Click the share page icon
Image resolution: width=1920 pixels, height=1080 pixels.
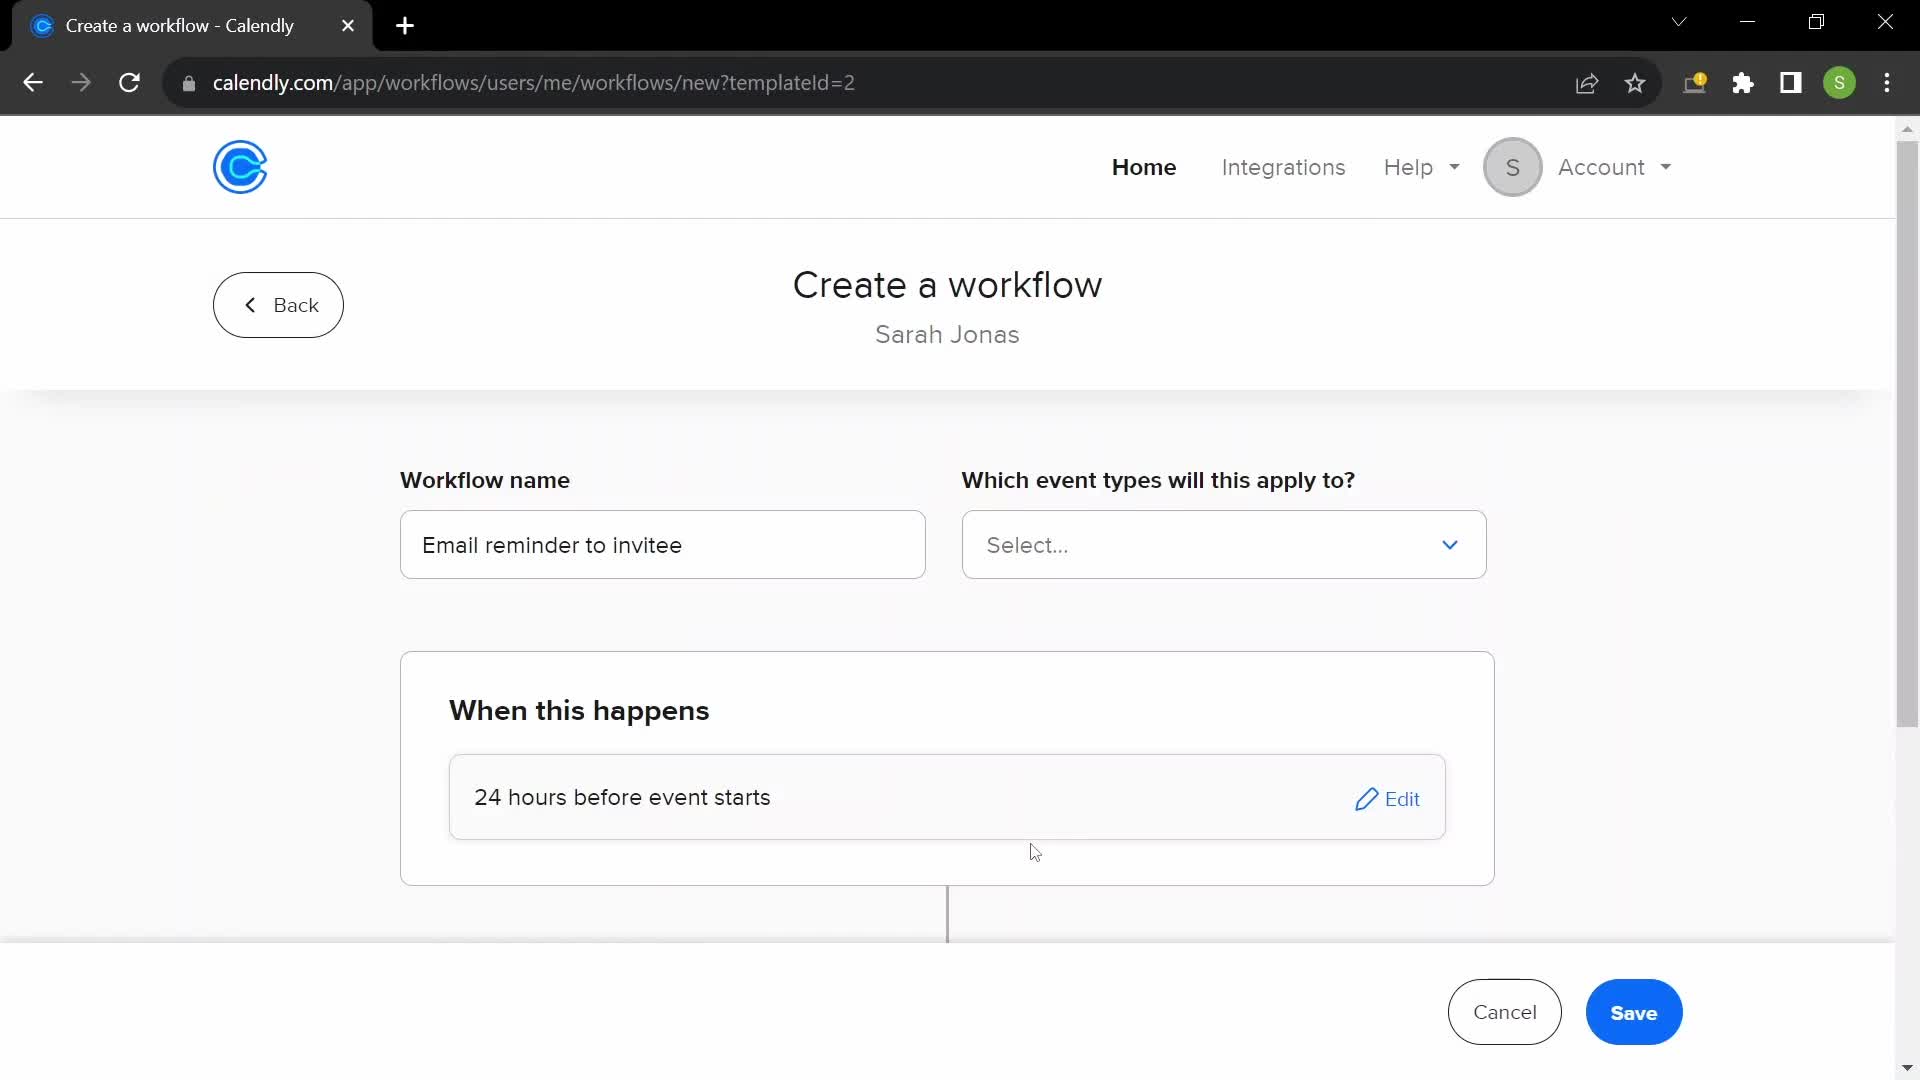point(1588,82)
